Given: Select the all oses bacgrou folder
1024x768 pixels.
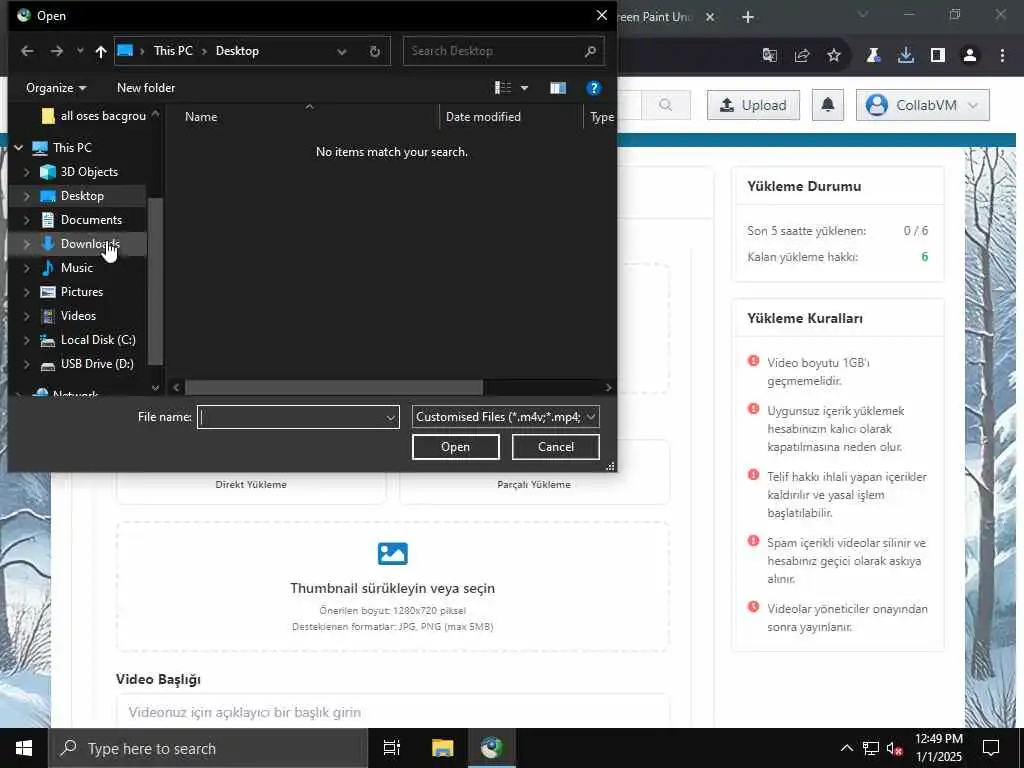Looking at the screenshot, I should (x=93, y=116).
